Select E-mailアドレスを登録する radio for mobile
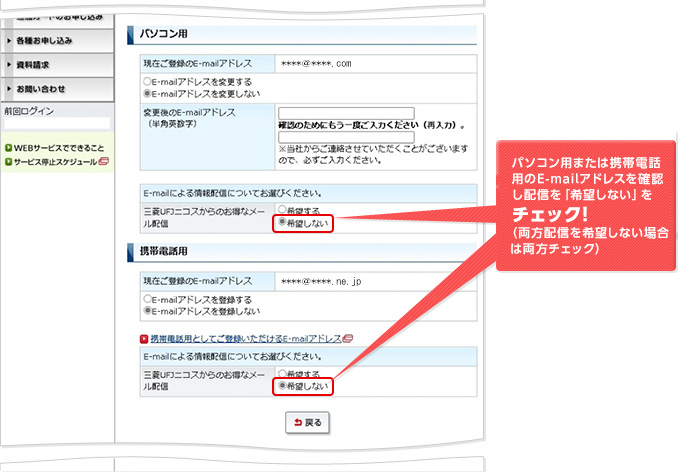This screenshot has width=679, height=472. 147,299
